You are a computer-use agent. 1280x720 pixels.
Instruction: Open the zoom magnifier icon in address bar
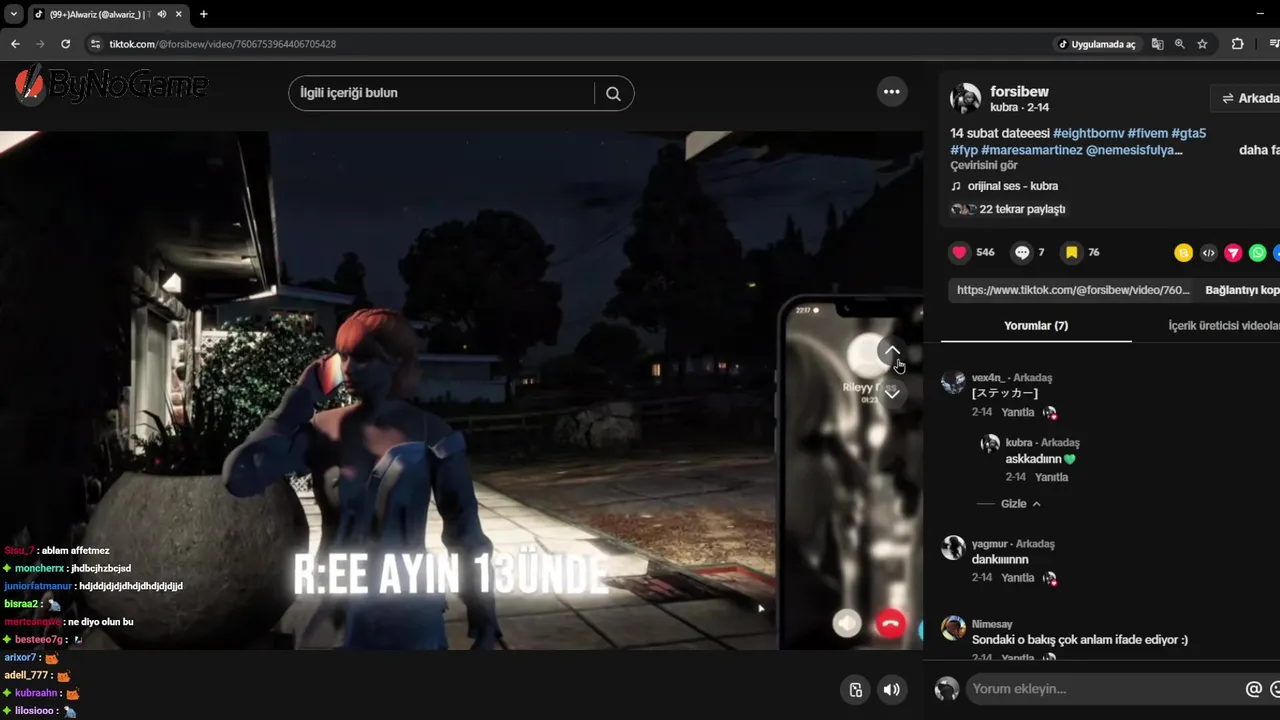tap(1180, 44)
